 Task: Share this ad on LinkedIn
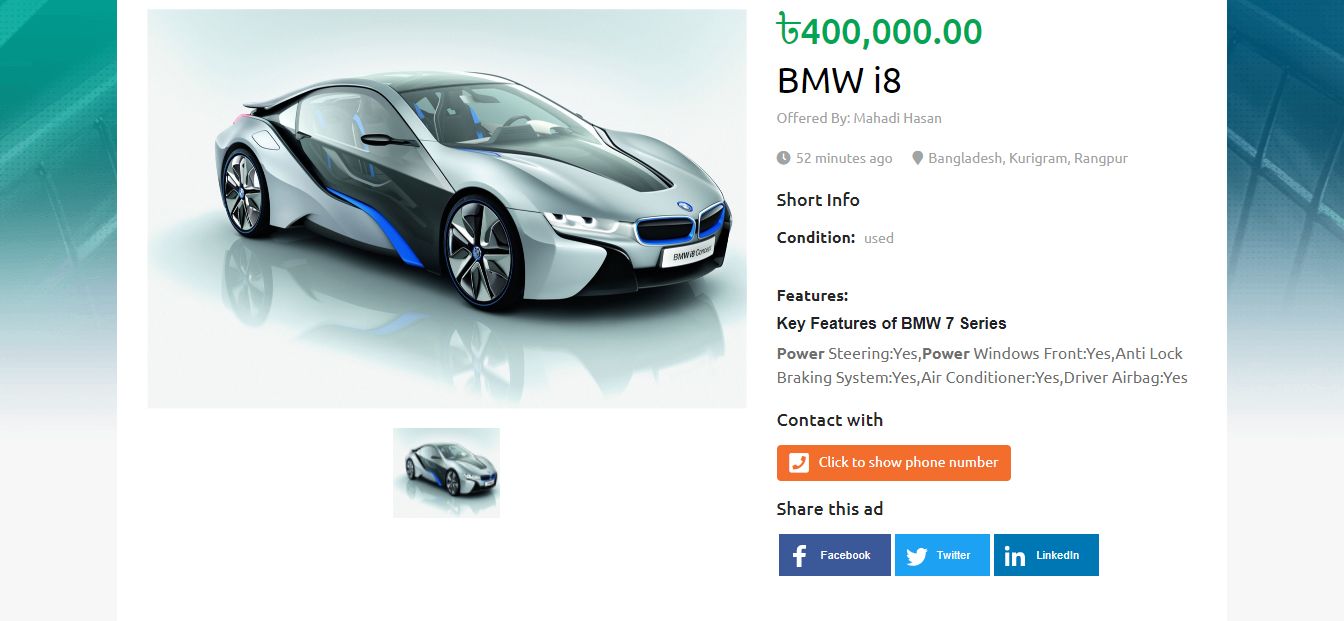tap(1046, 555)
